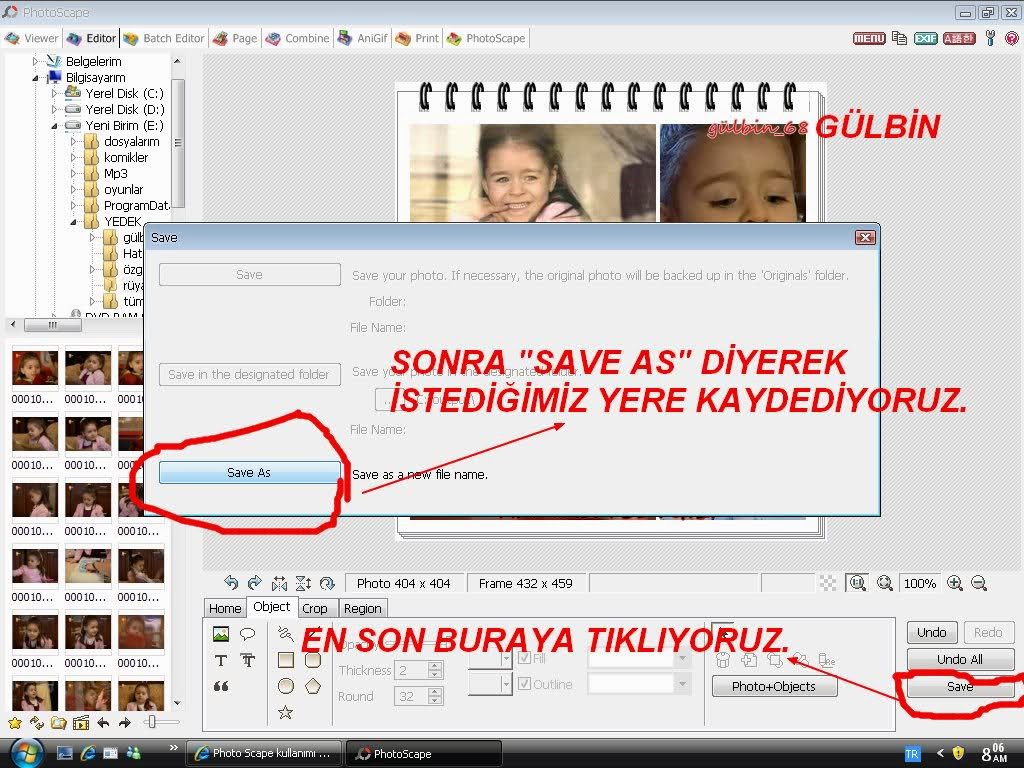Select the rounded rectangle shape tool
This screenshot has height=768, width=1024.
[x=313, y=660]
